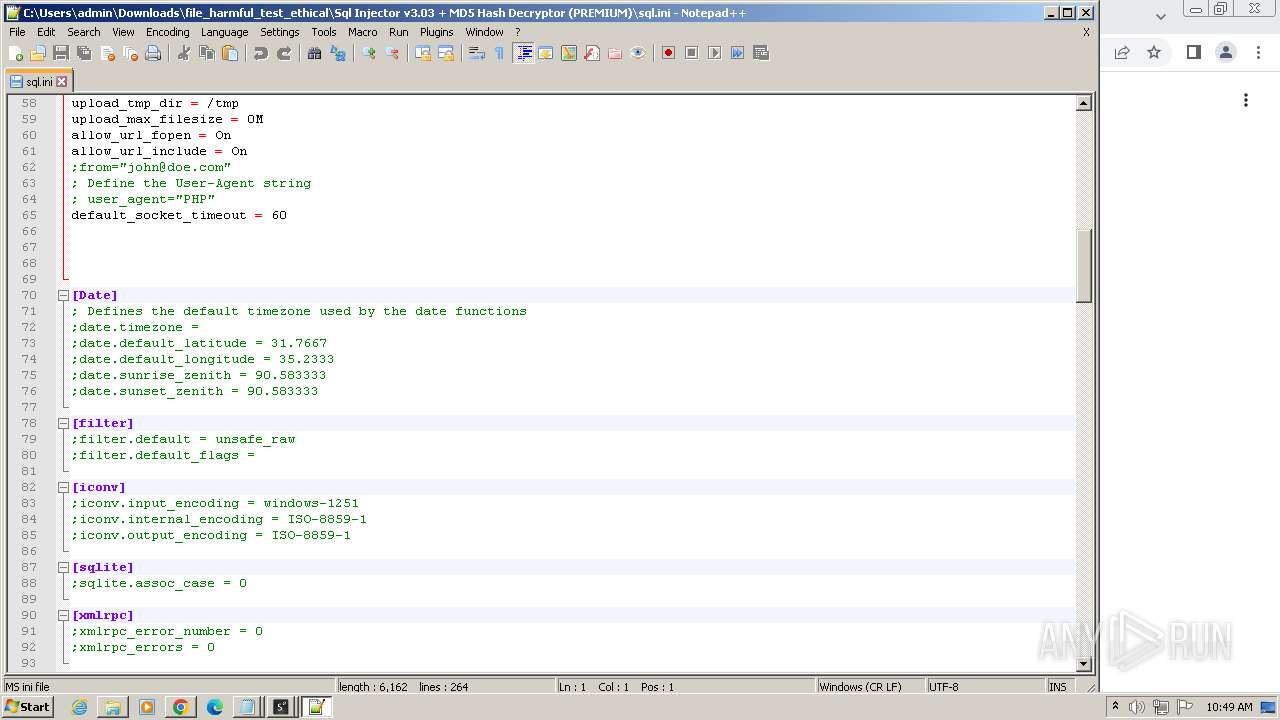This screenshot has width=1280, height=720.
Task: Cut selection with the scissors icon
Action: point(184,53)
